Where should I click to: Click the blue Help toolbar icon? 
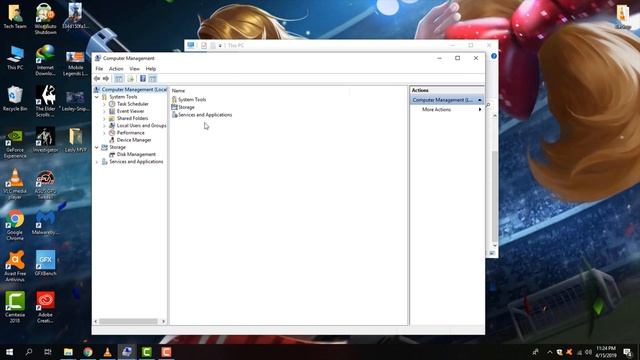click(143, 78)
